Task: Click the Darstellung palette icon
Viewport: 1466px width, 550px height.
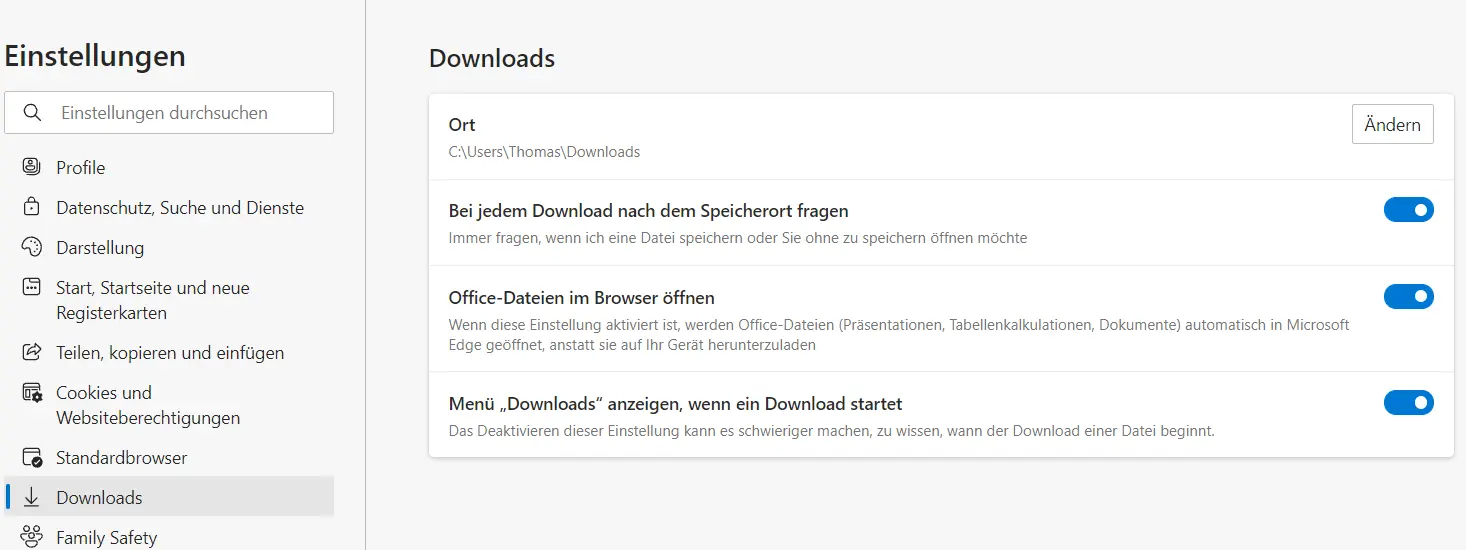Action: click(32, 247)
